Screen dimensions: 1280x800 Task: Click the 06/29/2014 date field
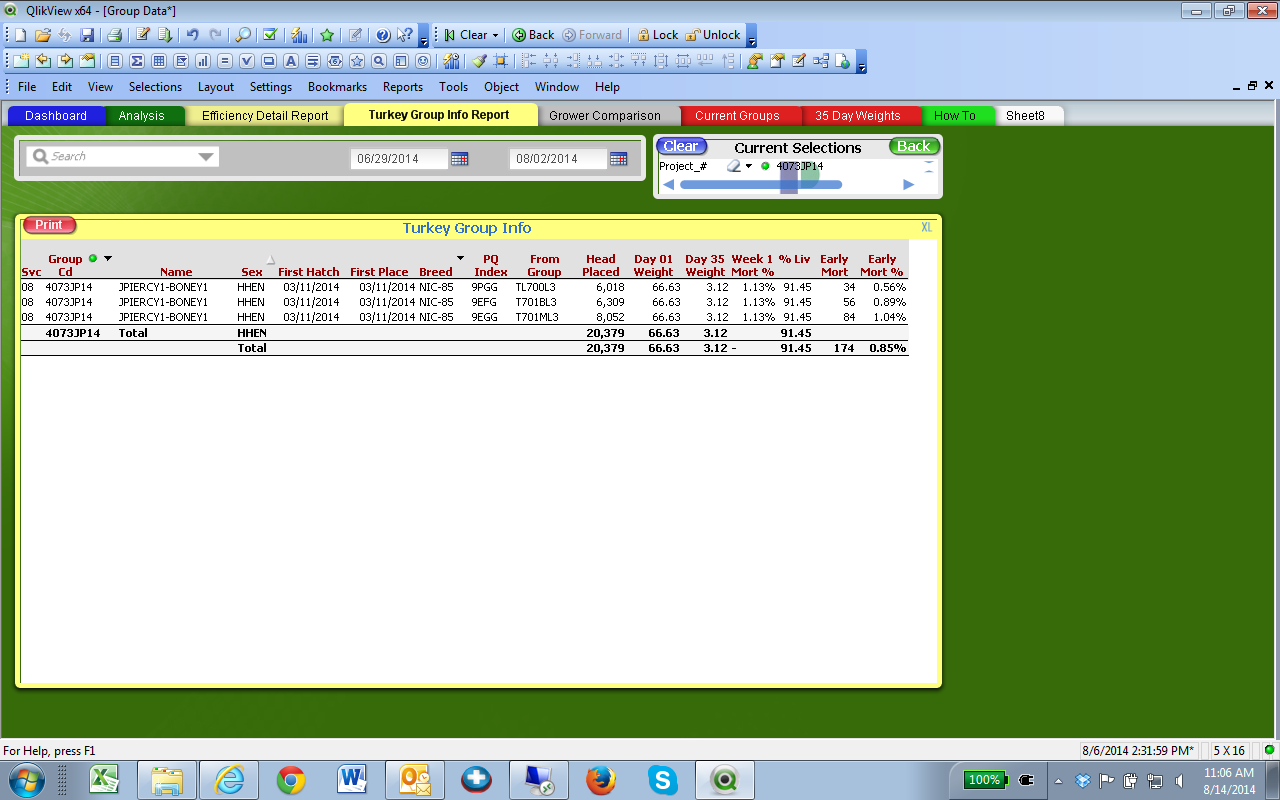pos(399,158)
